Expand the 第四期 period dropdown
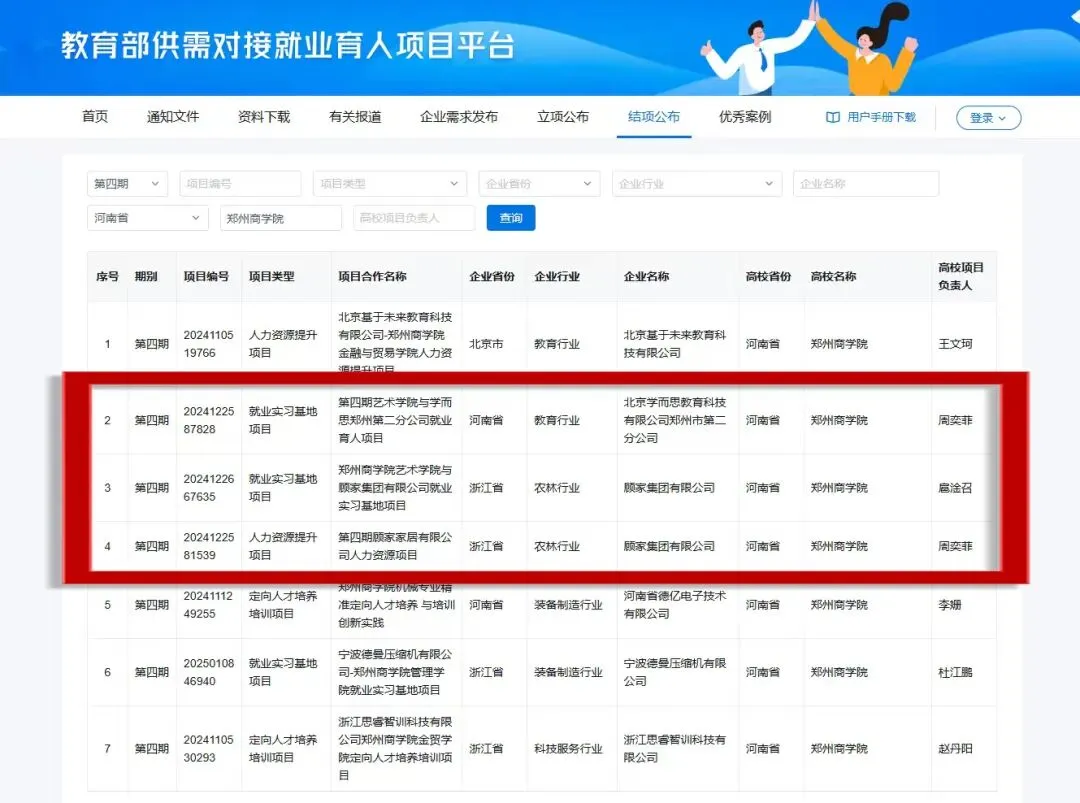Image resolution: width=1080 pixels, height=803 pixels. pyautogui.click(x=127, y=184)
